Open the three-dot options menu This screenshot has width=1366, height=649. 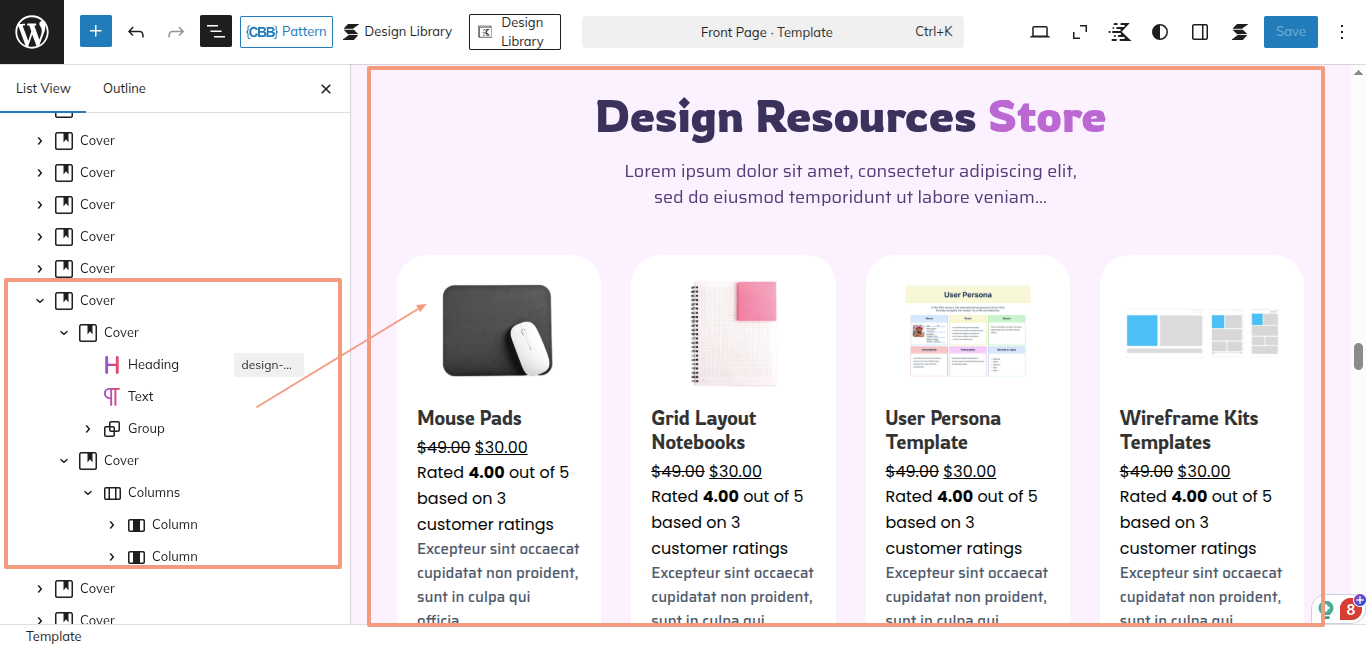(1342, 32)
